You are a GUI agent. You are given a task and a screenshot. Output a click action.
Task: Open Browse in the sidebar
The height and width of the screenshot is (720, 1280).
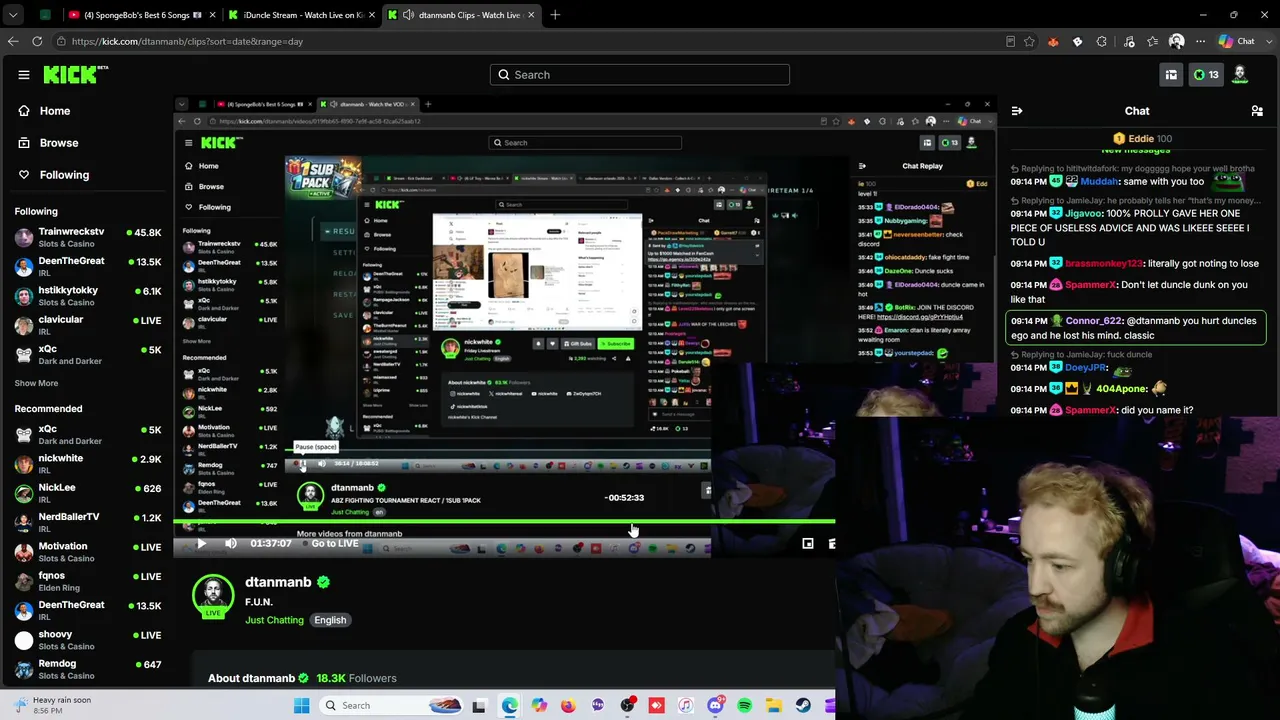tap(59, 143)
